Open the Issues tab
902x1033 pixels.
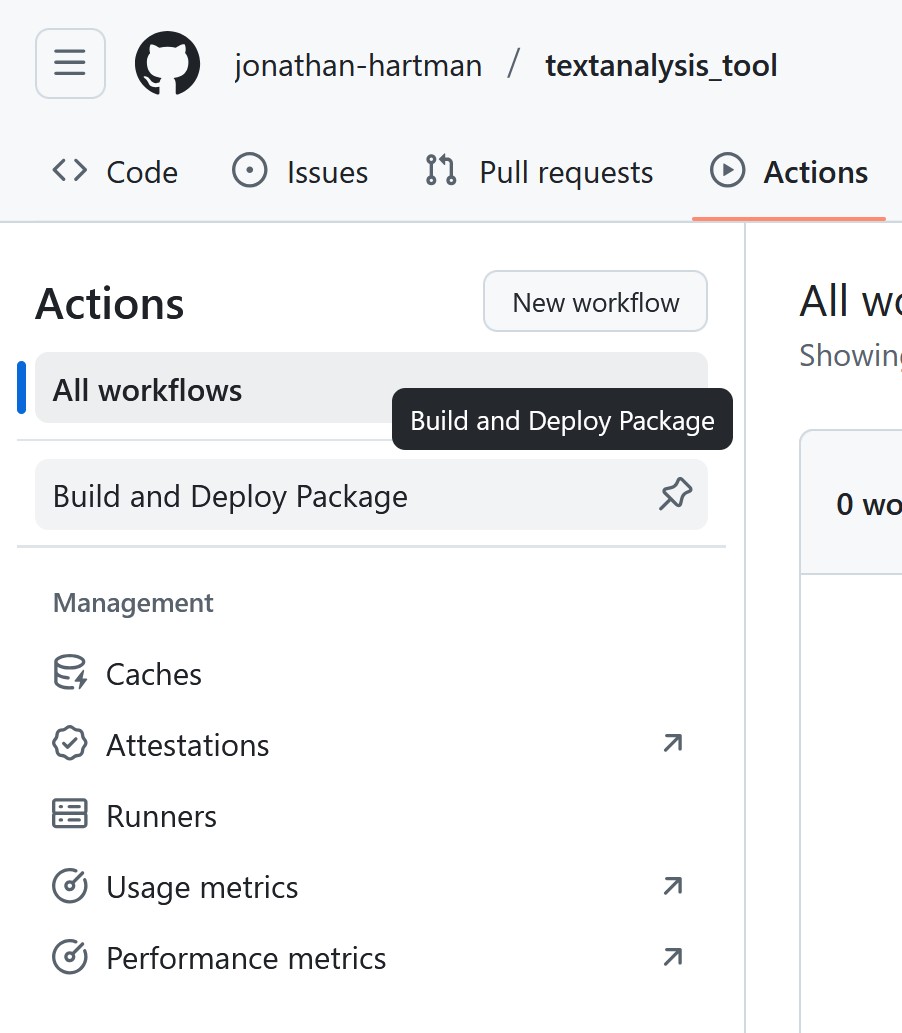300,172
